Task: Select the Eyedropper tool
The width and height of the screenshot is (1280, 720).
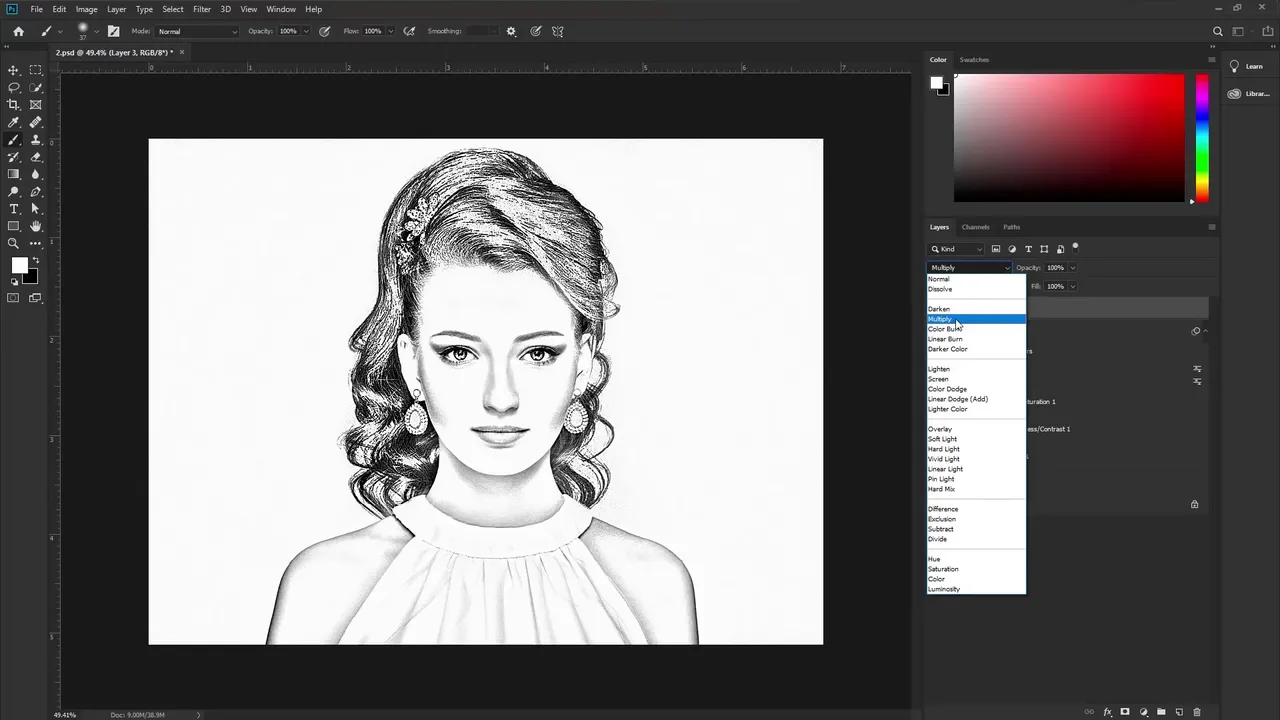Action: pyautogui.click(x=14, y=122)
